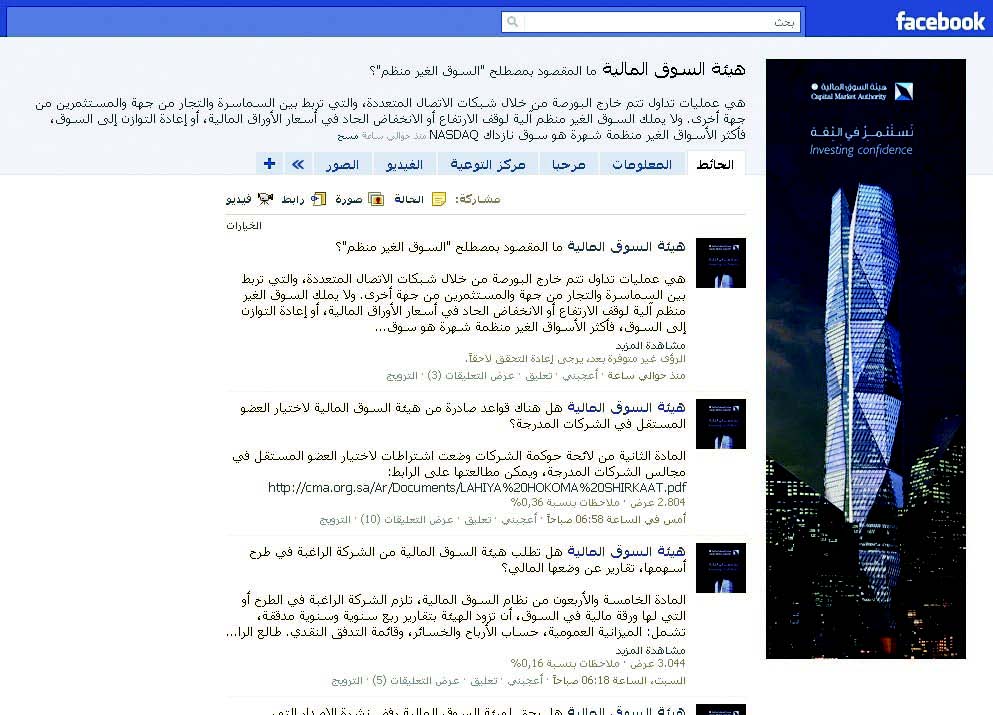Open the مركز التوعية tab
Viewport: 993px width, 715px height.
point(487,163)
